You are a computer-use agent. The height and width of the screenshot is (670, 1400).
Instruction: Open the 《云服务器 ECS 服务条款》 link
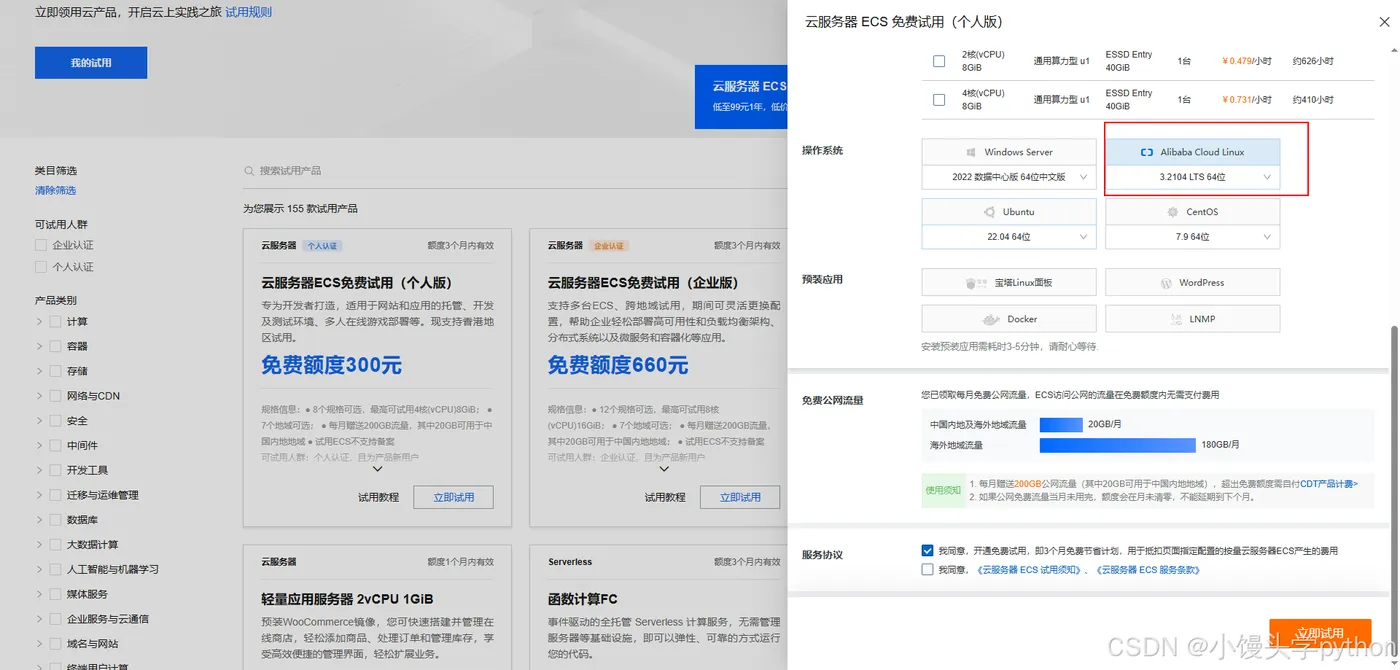pyautogui.click(x=1147, y=570)
